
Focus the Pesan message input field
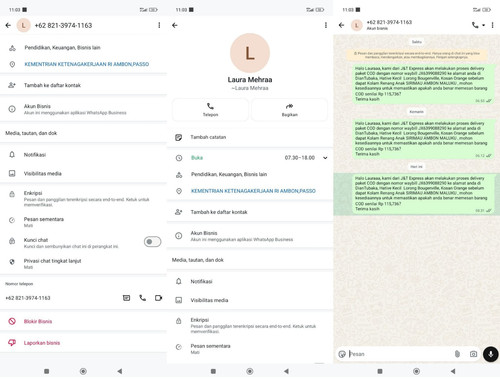tap(400, 354)
